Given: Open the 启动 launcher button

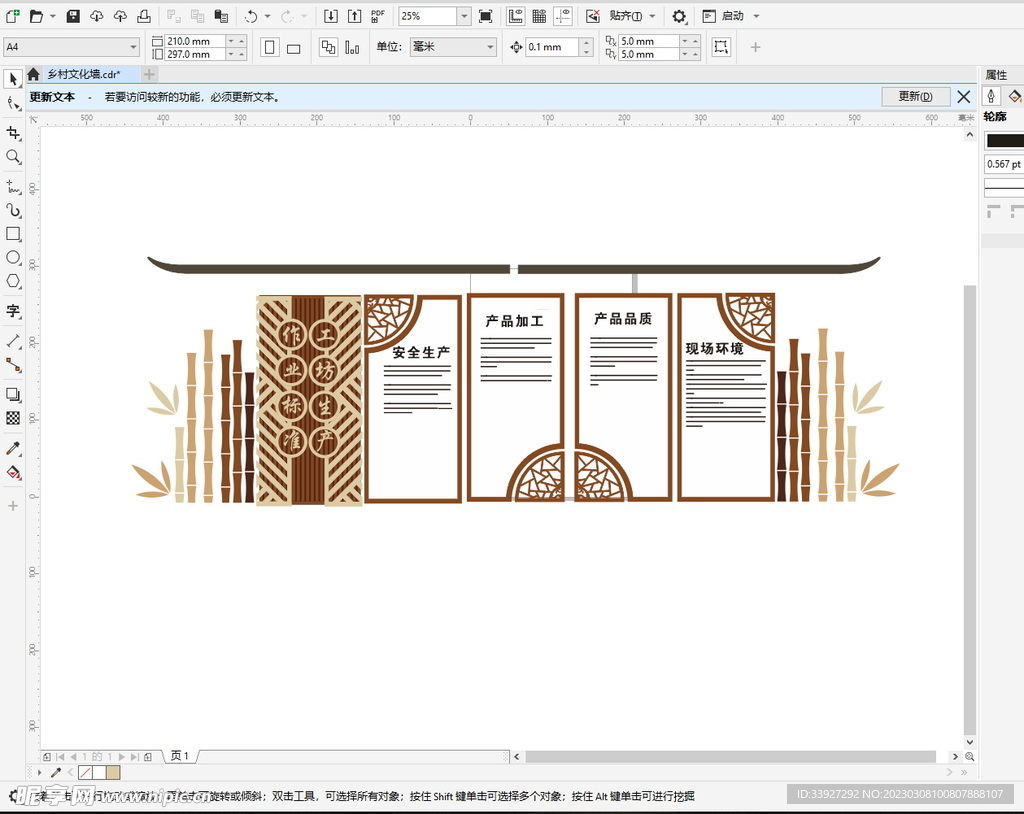Looking at the screenshot, I should [732, 16].
